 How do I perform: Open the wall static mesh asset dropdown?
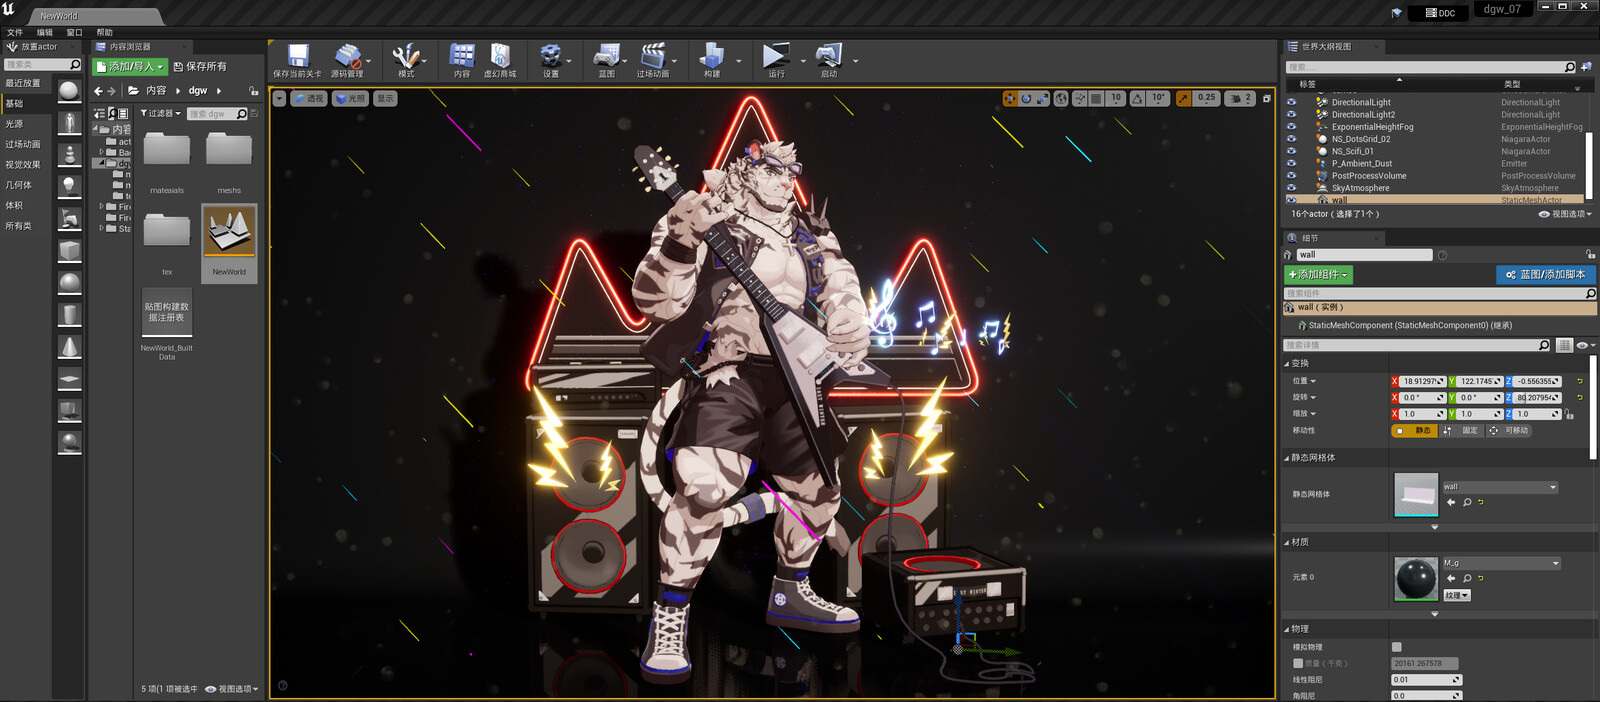1500,487
